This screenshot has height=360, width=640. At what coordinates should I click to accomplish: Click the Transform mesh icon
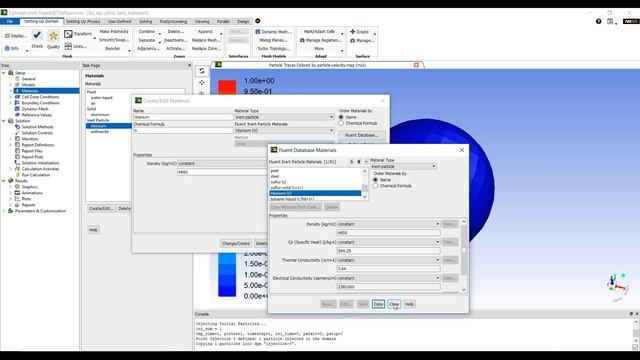tap(68, 34)
